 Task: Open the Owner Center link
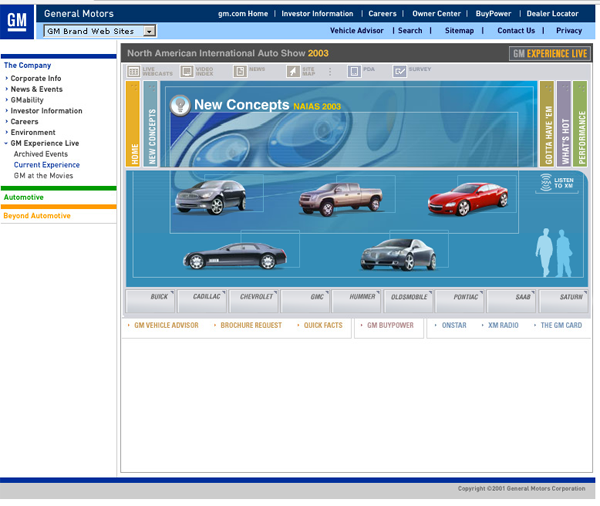pyautogui.click(x=436, y=14)
